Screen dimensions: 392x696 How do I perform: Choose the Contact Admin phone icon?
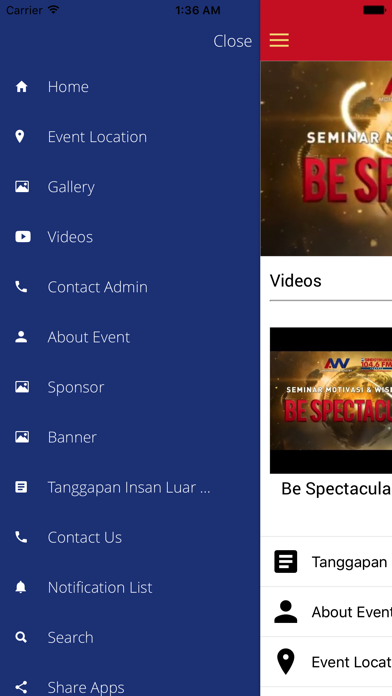[21, 287]
